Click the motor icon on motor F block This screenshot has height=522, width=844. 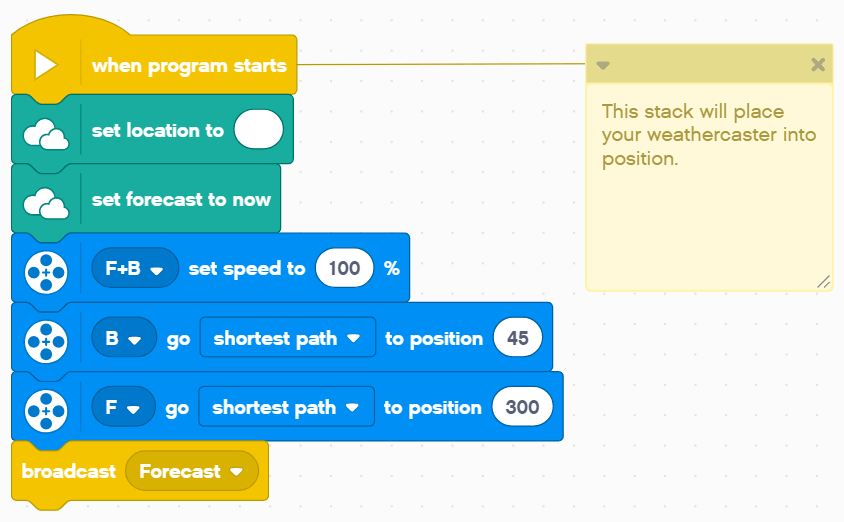click(46, 408)
